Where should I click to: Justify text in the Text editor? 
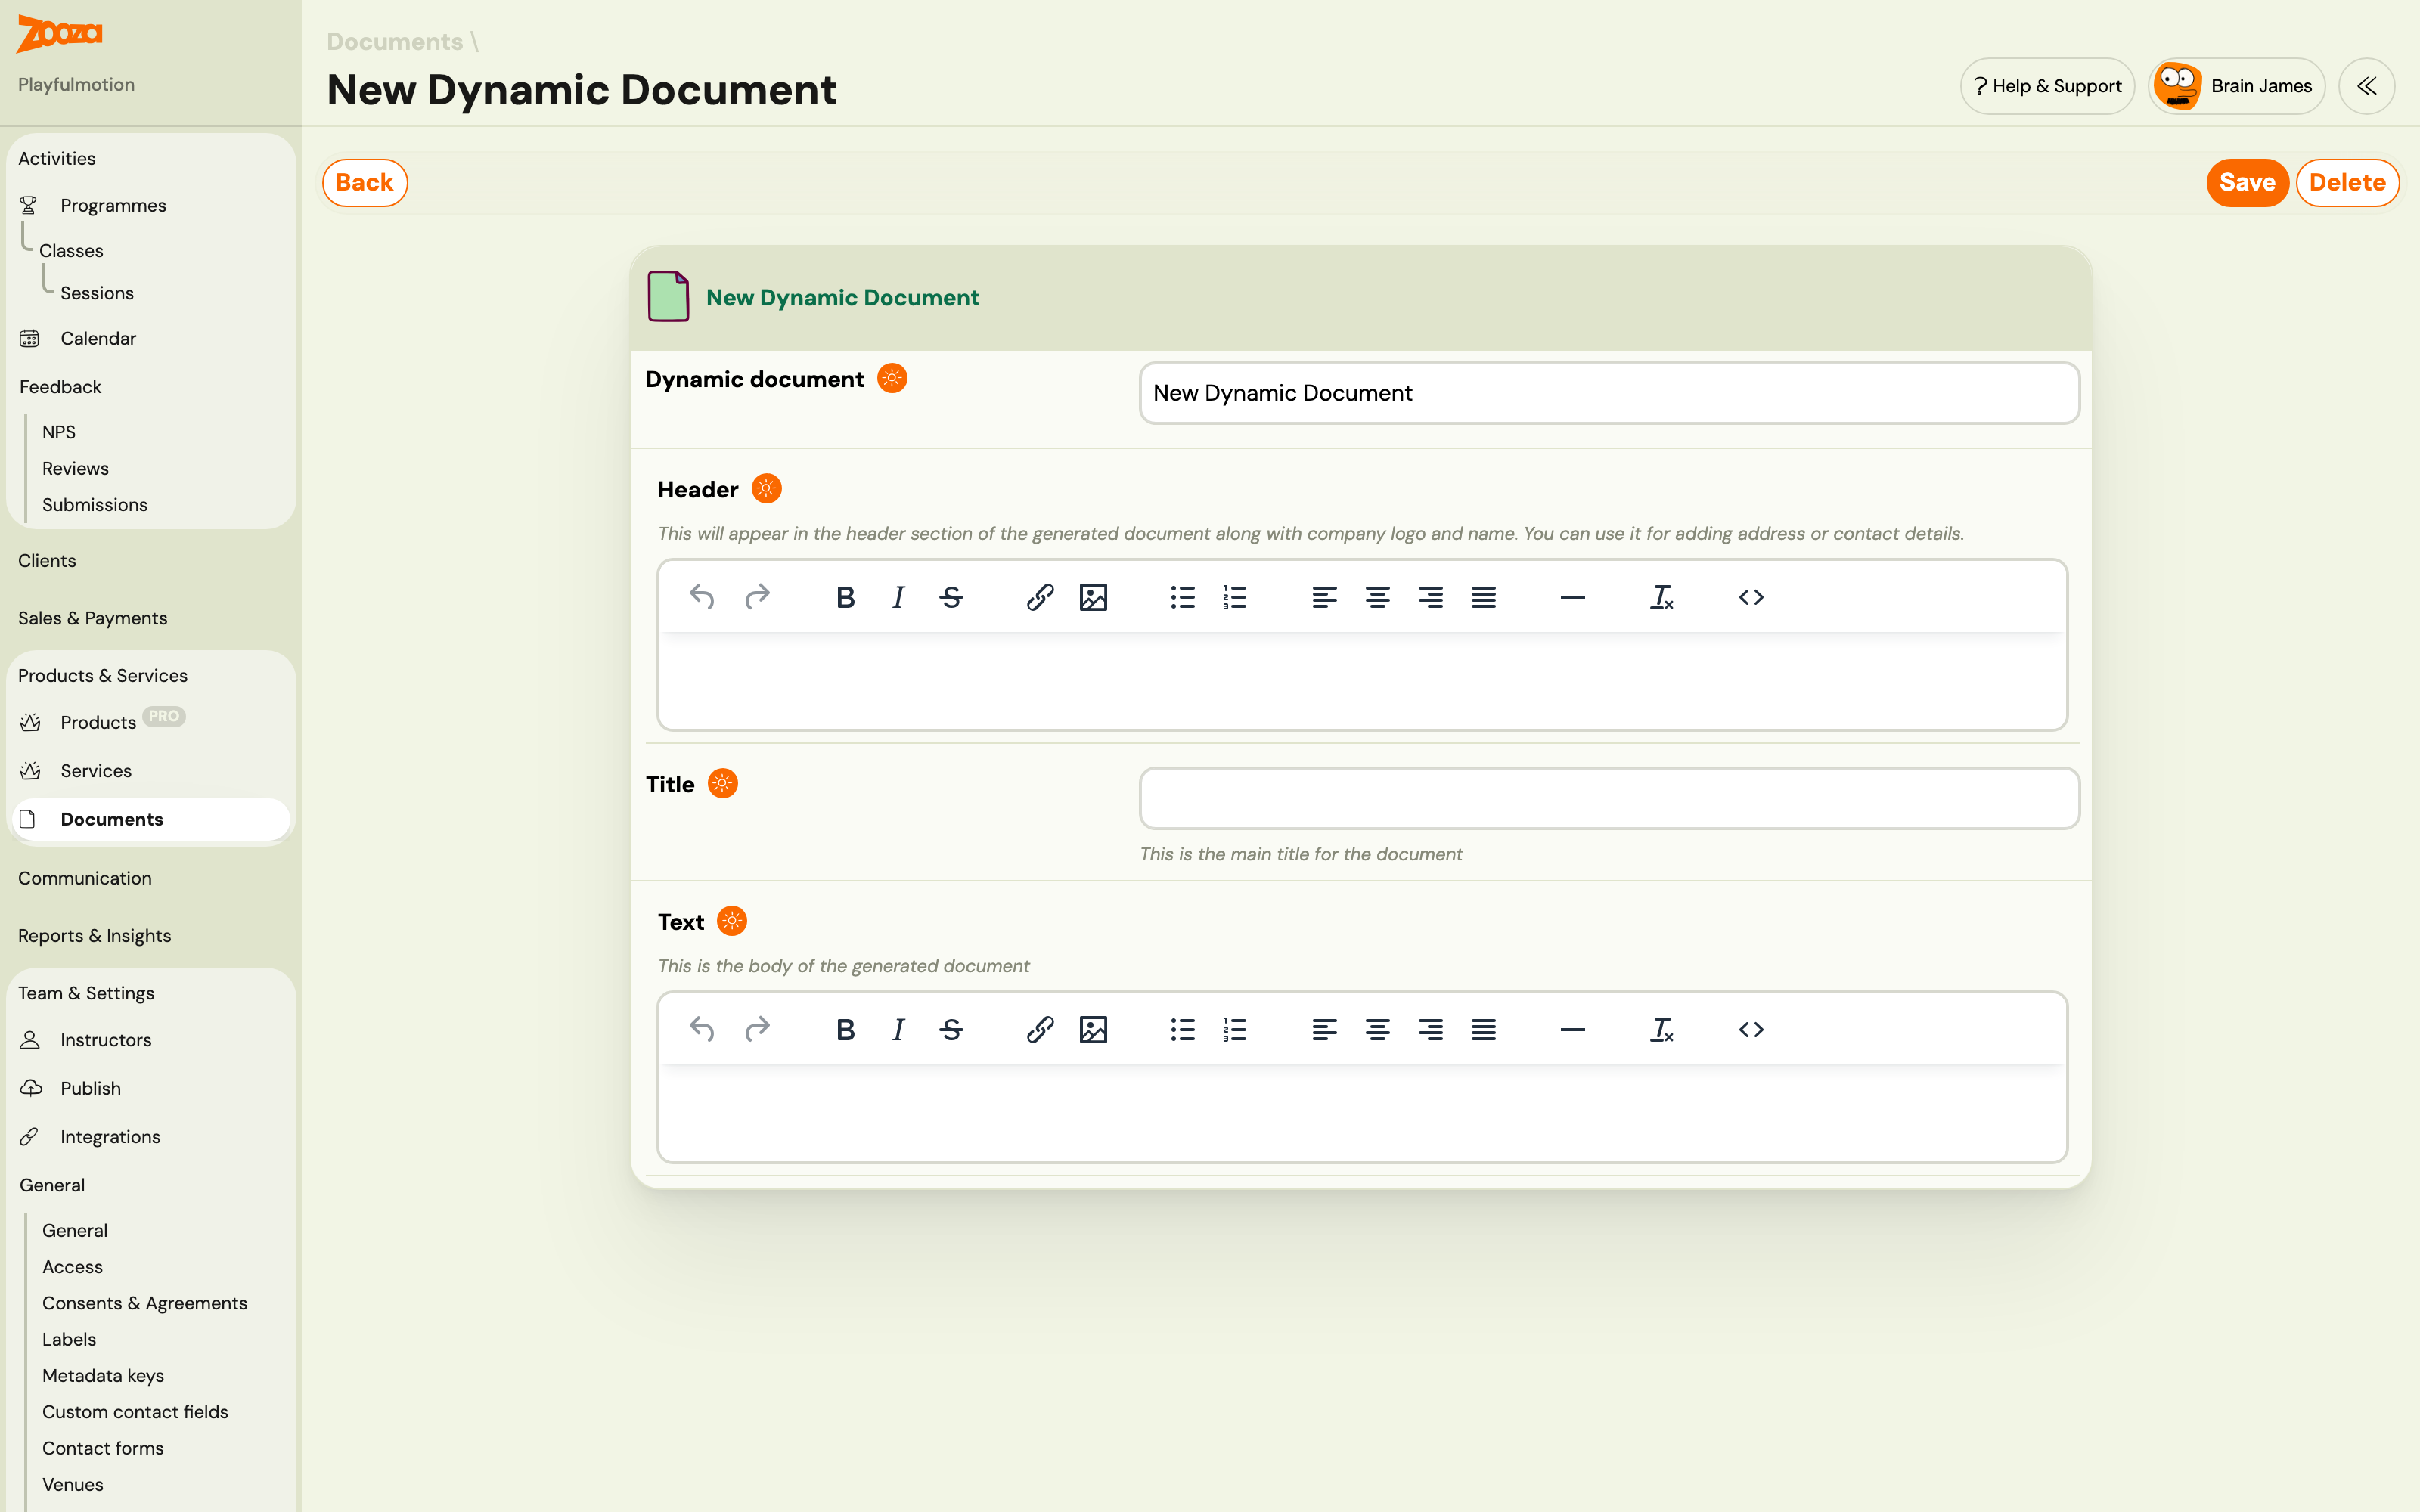click(x=1483, y=1029)
